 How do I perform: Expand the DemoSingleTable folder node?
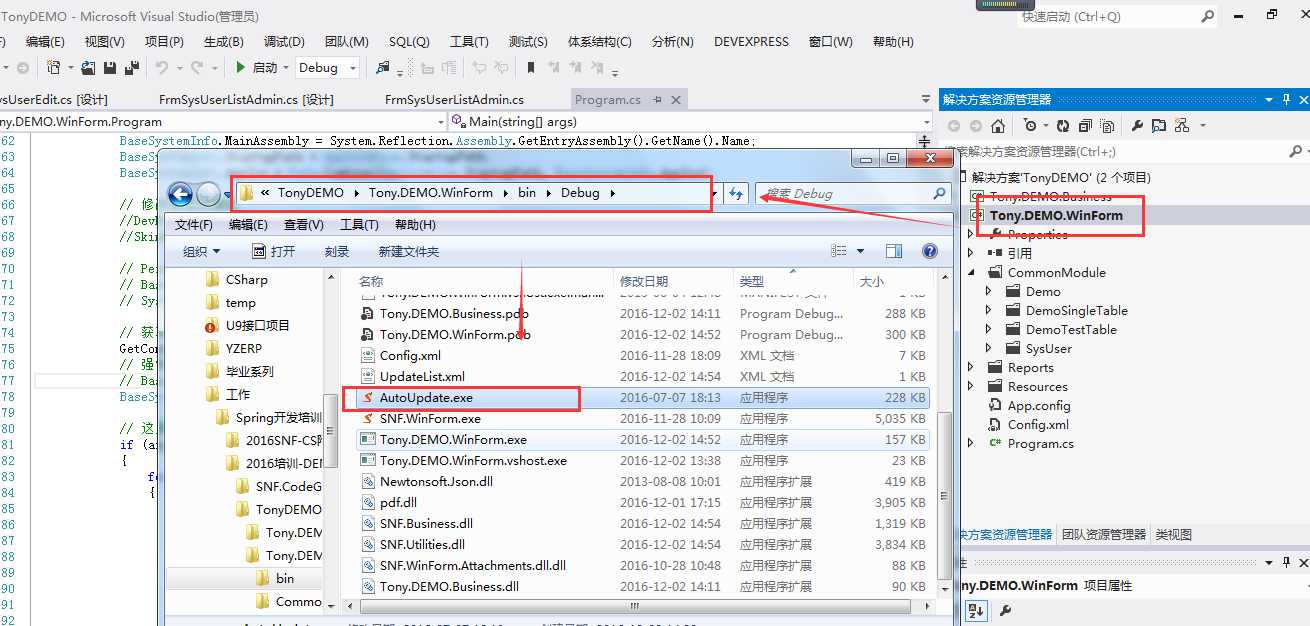click(x=989, y=310)
